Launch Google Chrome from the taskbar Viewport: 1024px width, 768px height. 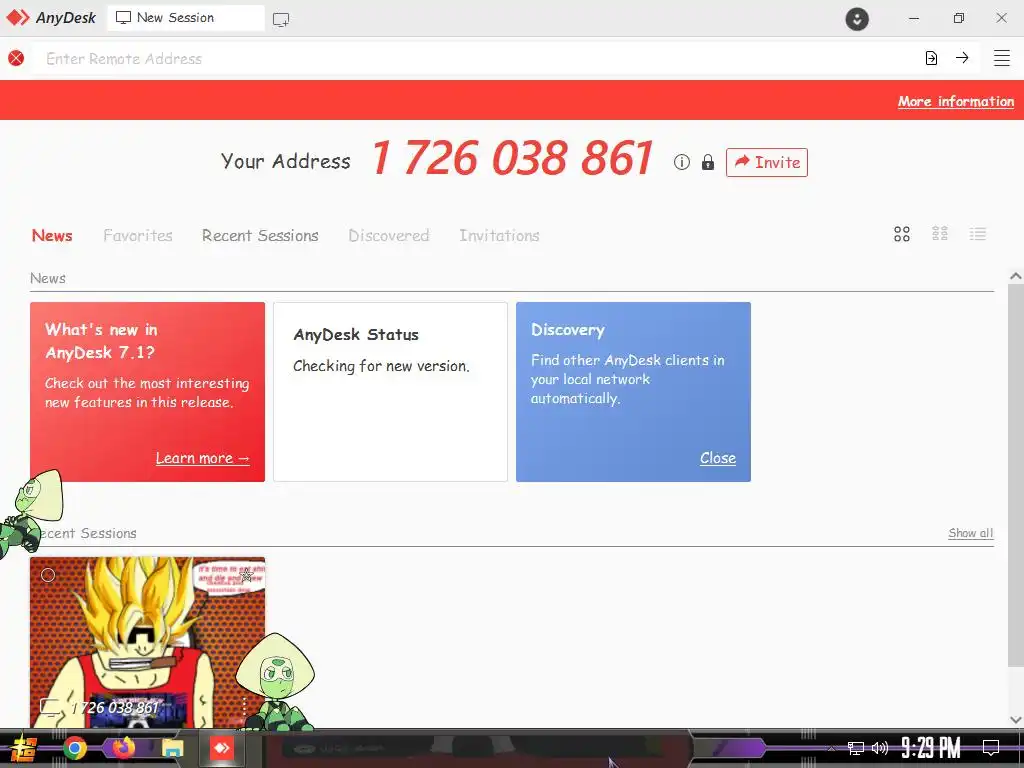pos(75,748)
